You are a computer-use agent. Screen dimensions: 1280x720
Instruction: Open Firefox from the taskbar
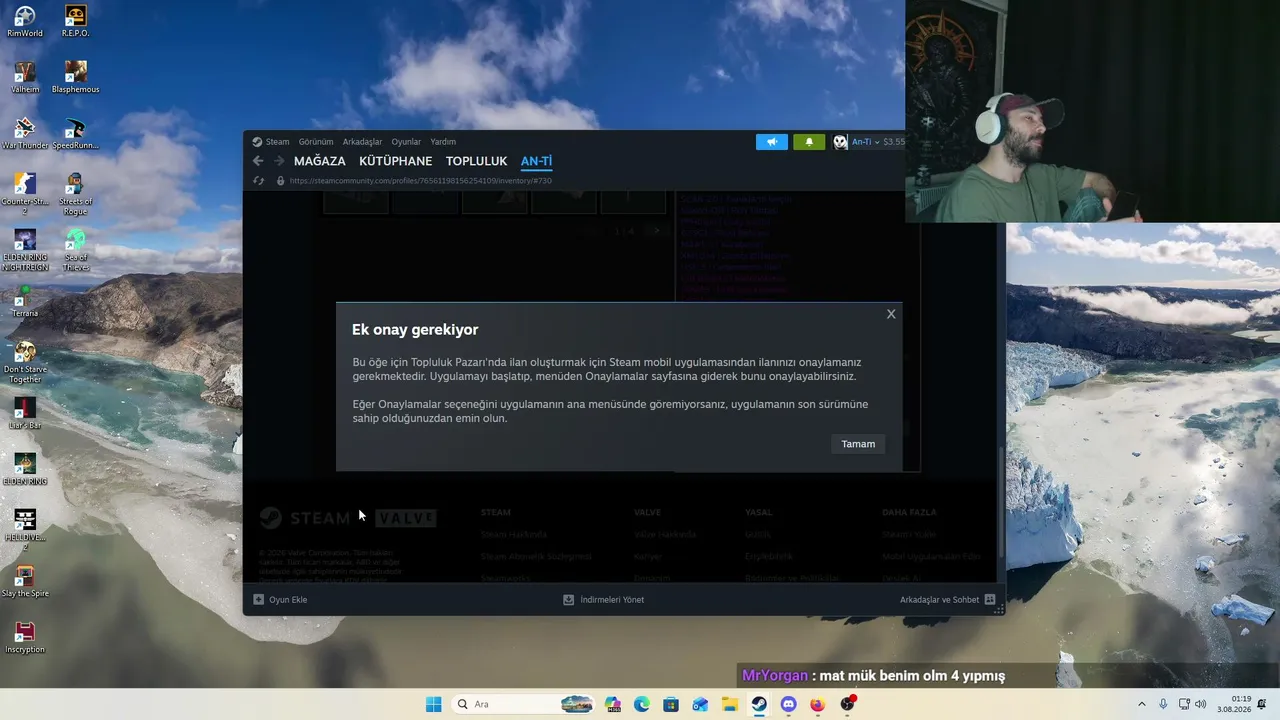tap(818, 704)
